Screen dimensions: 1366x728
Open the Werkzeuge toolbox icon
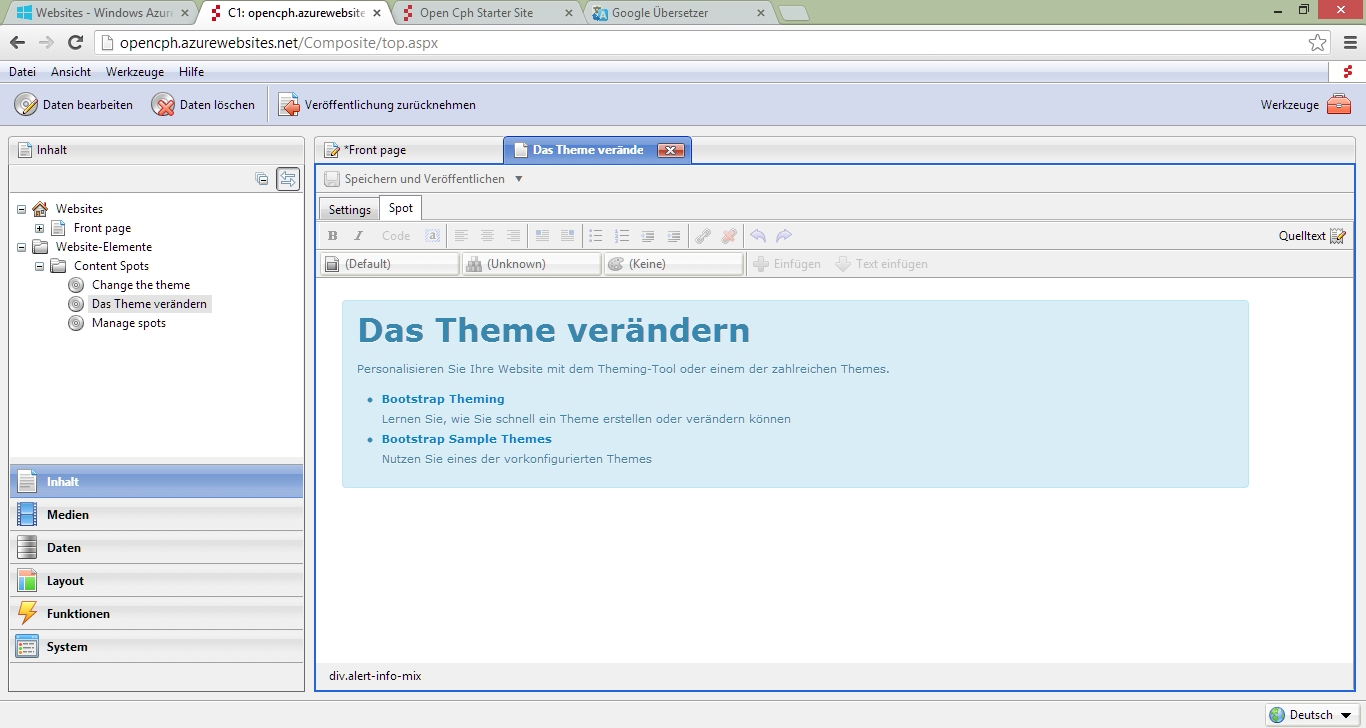pyautogui.click(x=1338, y=105)
